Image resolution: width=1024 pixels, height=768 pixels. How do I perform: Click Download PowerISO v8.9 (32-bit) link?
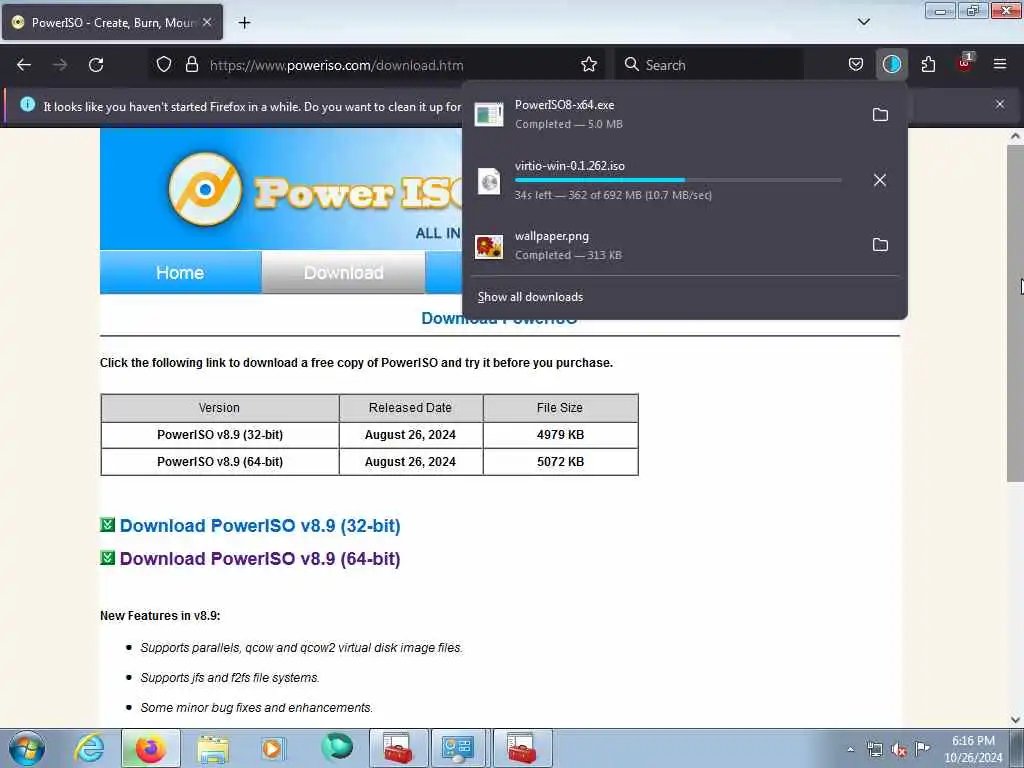[x=260, y=526]
